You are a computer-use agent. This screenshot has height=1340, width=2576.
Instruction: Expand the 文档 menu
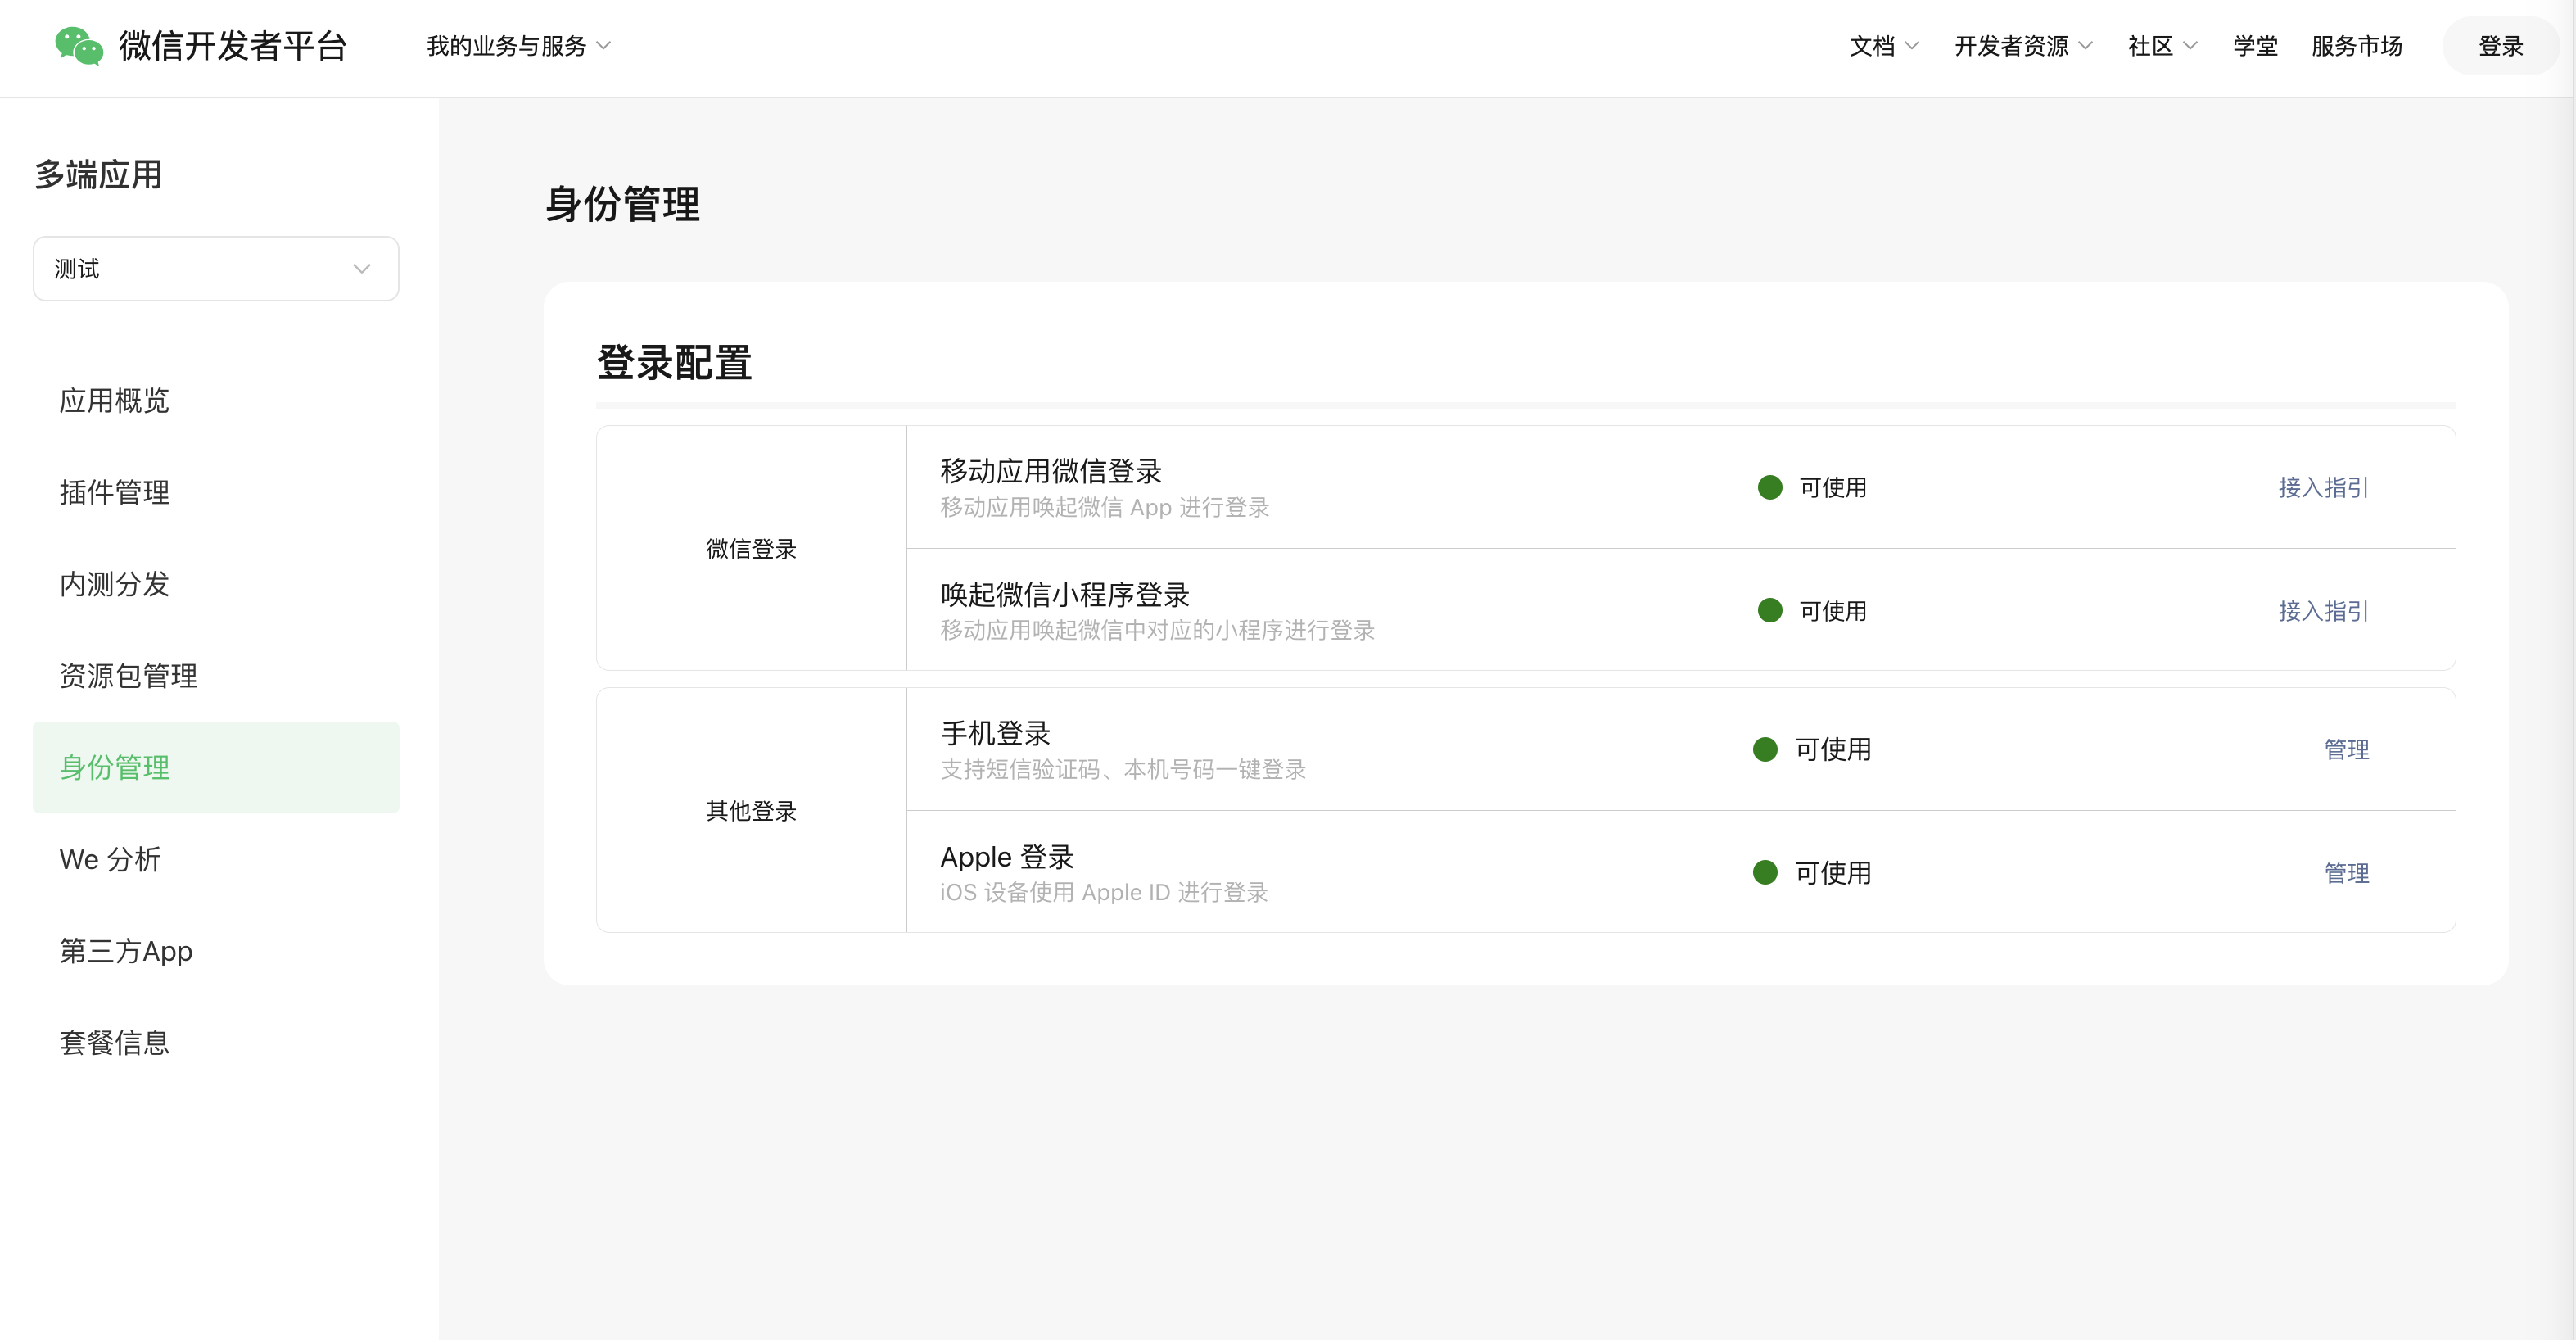point(1883,46)
